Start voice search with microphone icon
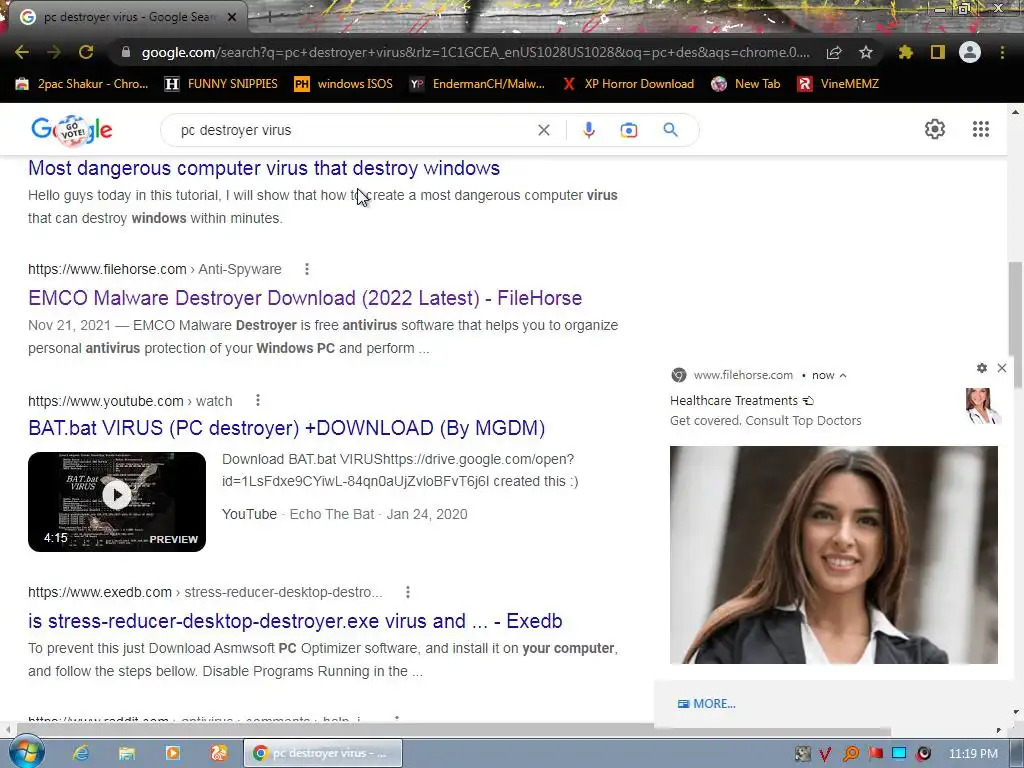The image size is (1024, 768). tap(588, 130)
